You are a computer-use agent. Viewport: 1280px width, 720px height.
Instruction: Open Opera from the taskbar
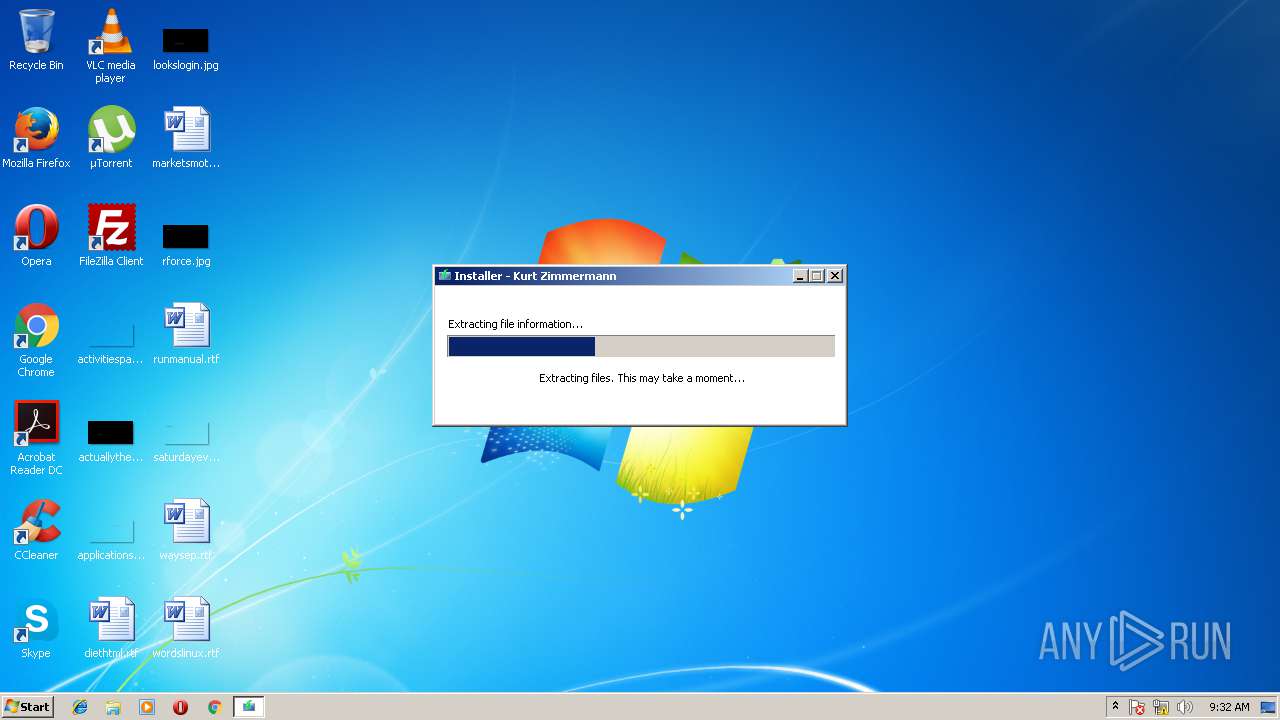click(x=181, y=707)
